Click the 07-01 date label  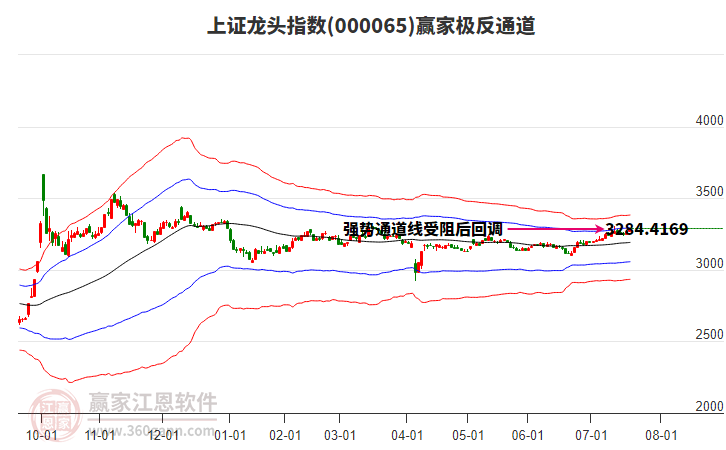(591, 436)
